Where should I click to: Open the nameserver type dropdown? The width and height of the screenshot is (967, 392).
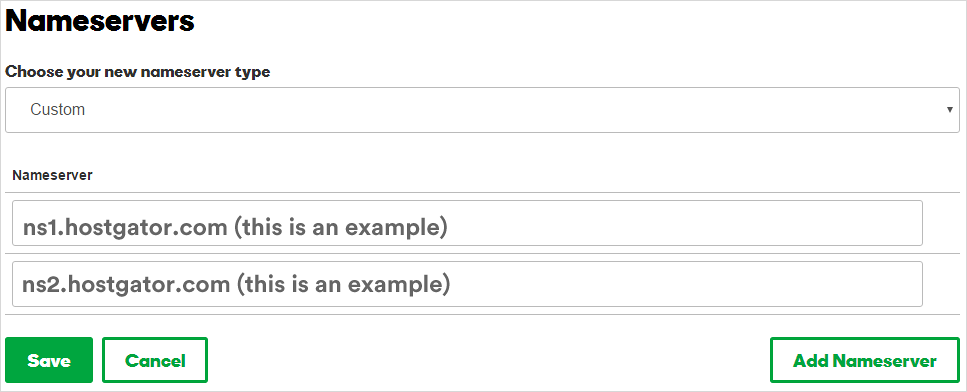click(x=482, y=110)
